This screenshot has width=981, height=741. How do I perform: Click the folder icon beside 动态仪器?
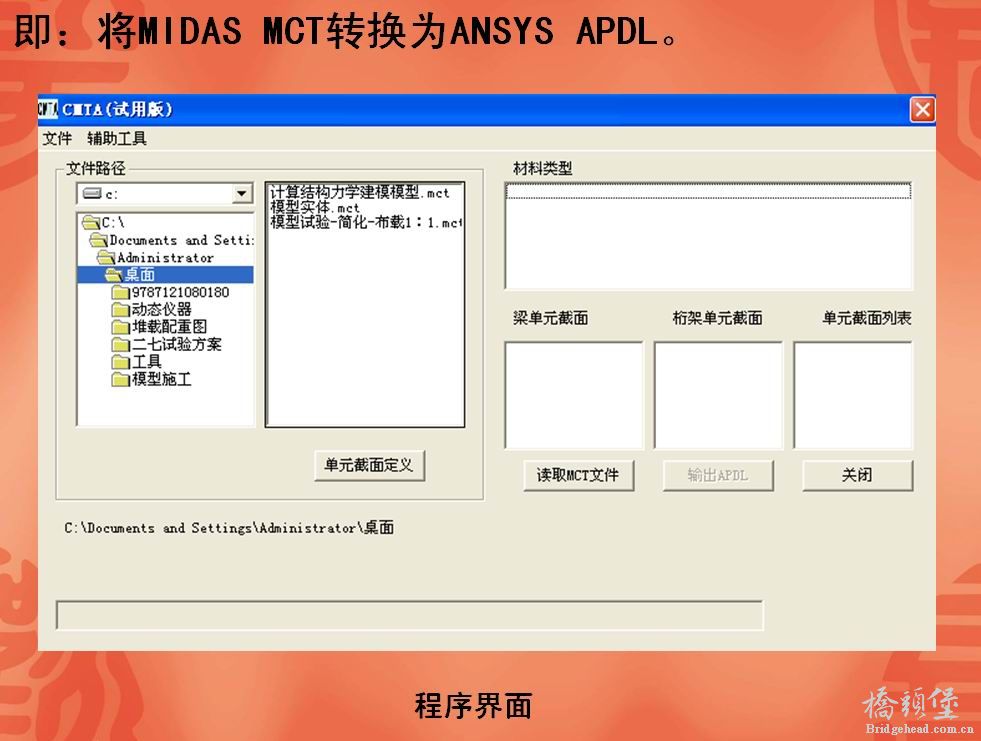pos(121,310)
